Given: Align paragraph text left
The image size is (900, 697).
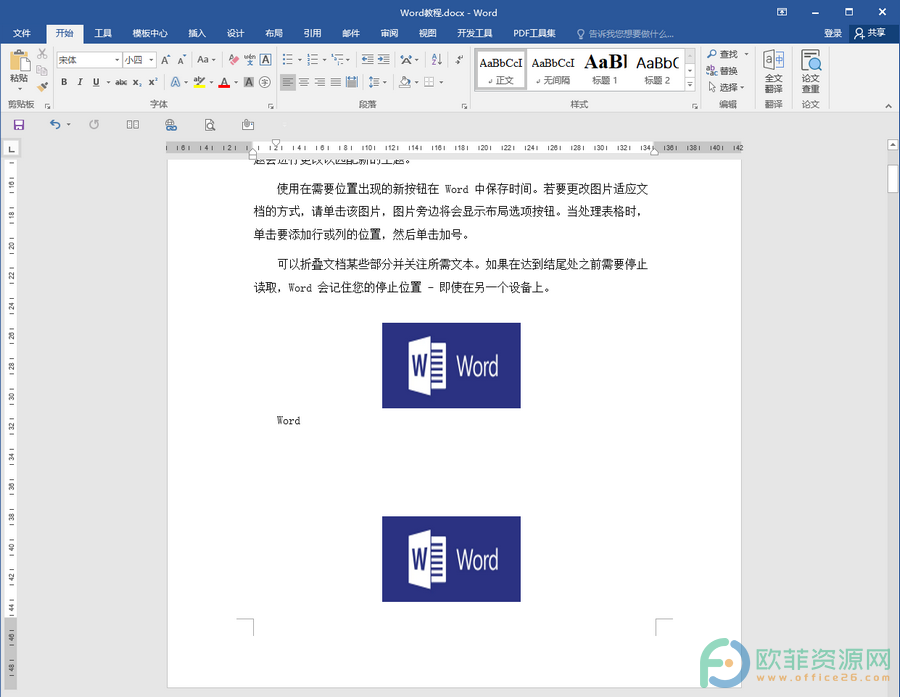Looking at the screenshot, I should [x=288, y=82].
